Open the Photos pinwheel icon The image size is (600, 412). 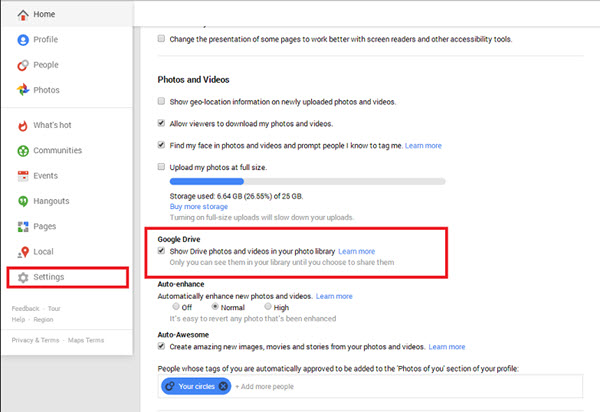tap(22, 90)
